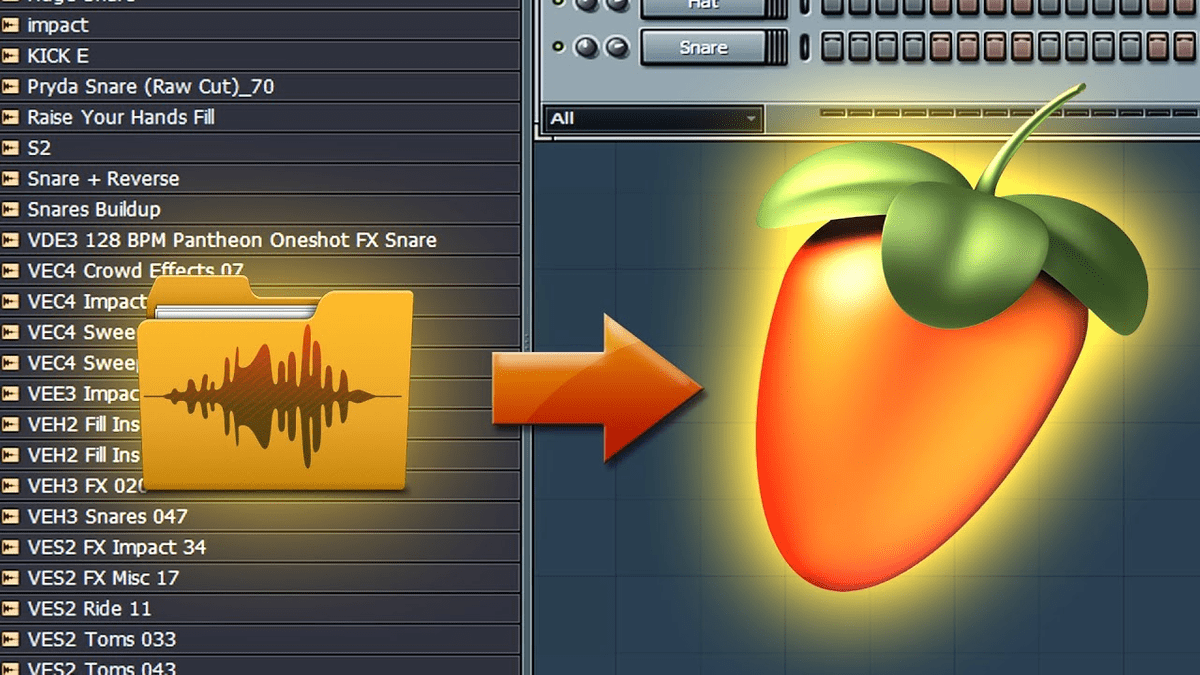This screenshot has width=1200, height=675.
Task: Toggle the first step of Snare row
Action: point(832,46)
